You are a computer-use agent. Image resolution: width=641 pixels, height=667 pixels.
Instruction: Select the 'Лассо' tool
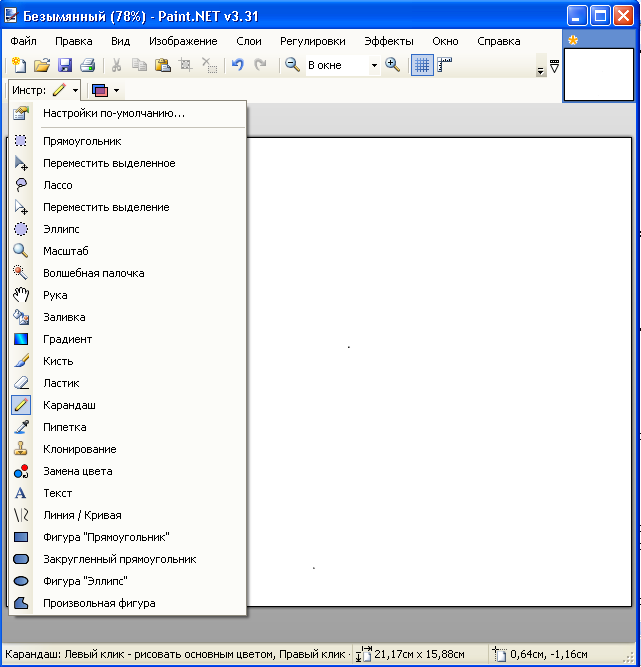click(128, 185)
